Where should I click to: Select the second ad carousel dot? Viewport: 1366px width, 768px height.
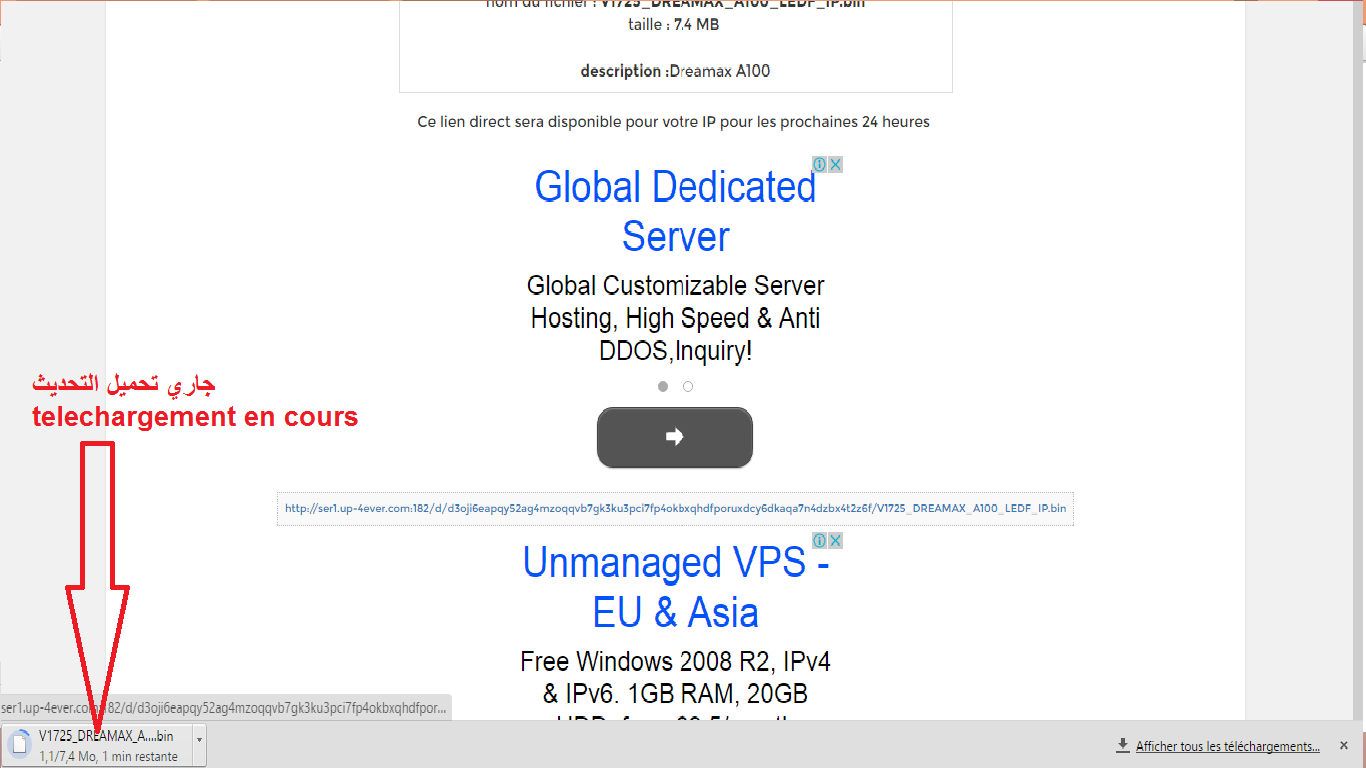pyautogui.click(x=688, y=386)
